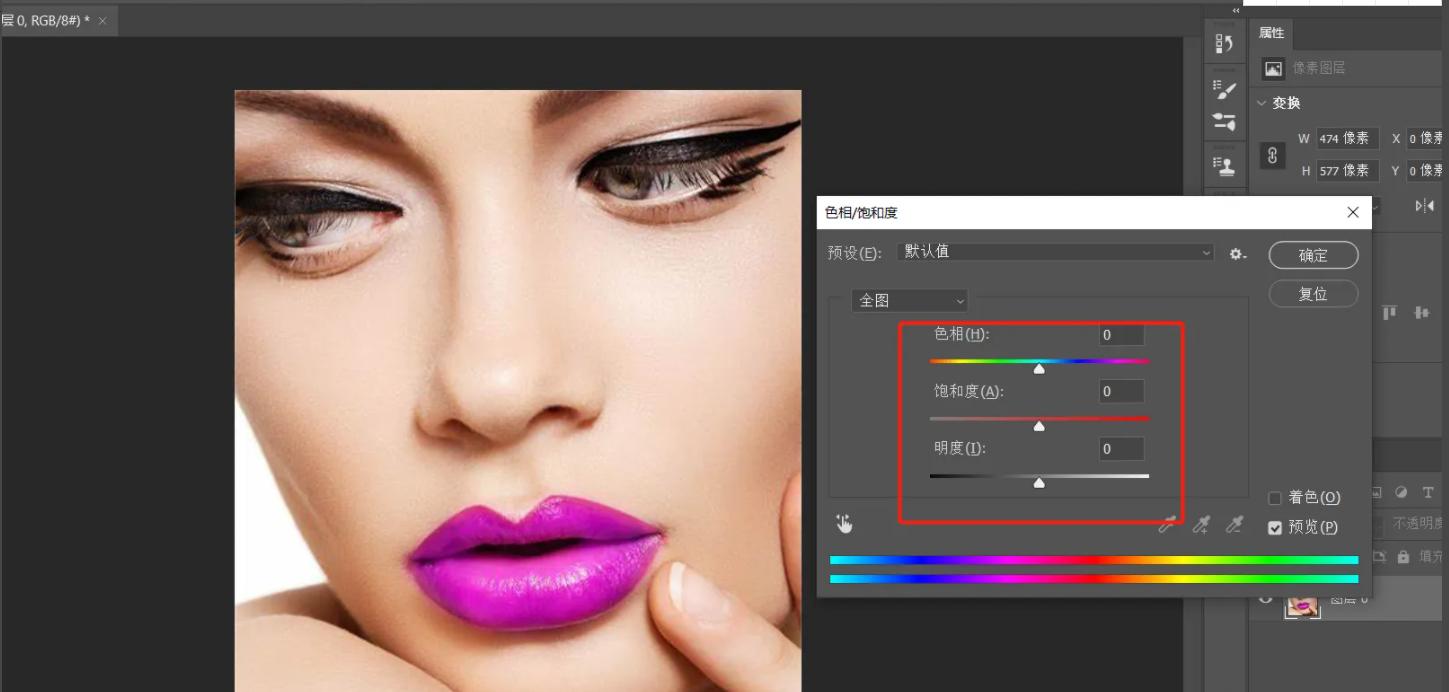
Task: Click the align top edges icon
Action: pyautogui.click(x=1390, y=313)
